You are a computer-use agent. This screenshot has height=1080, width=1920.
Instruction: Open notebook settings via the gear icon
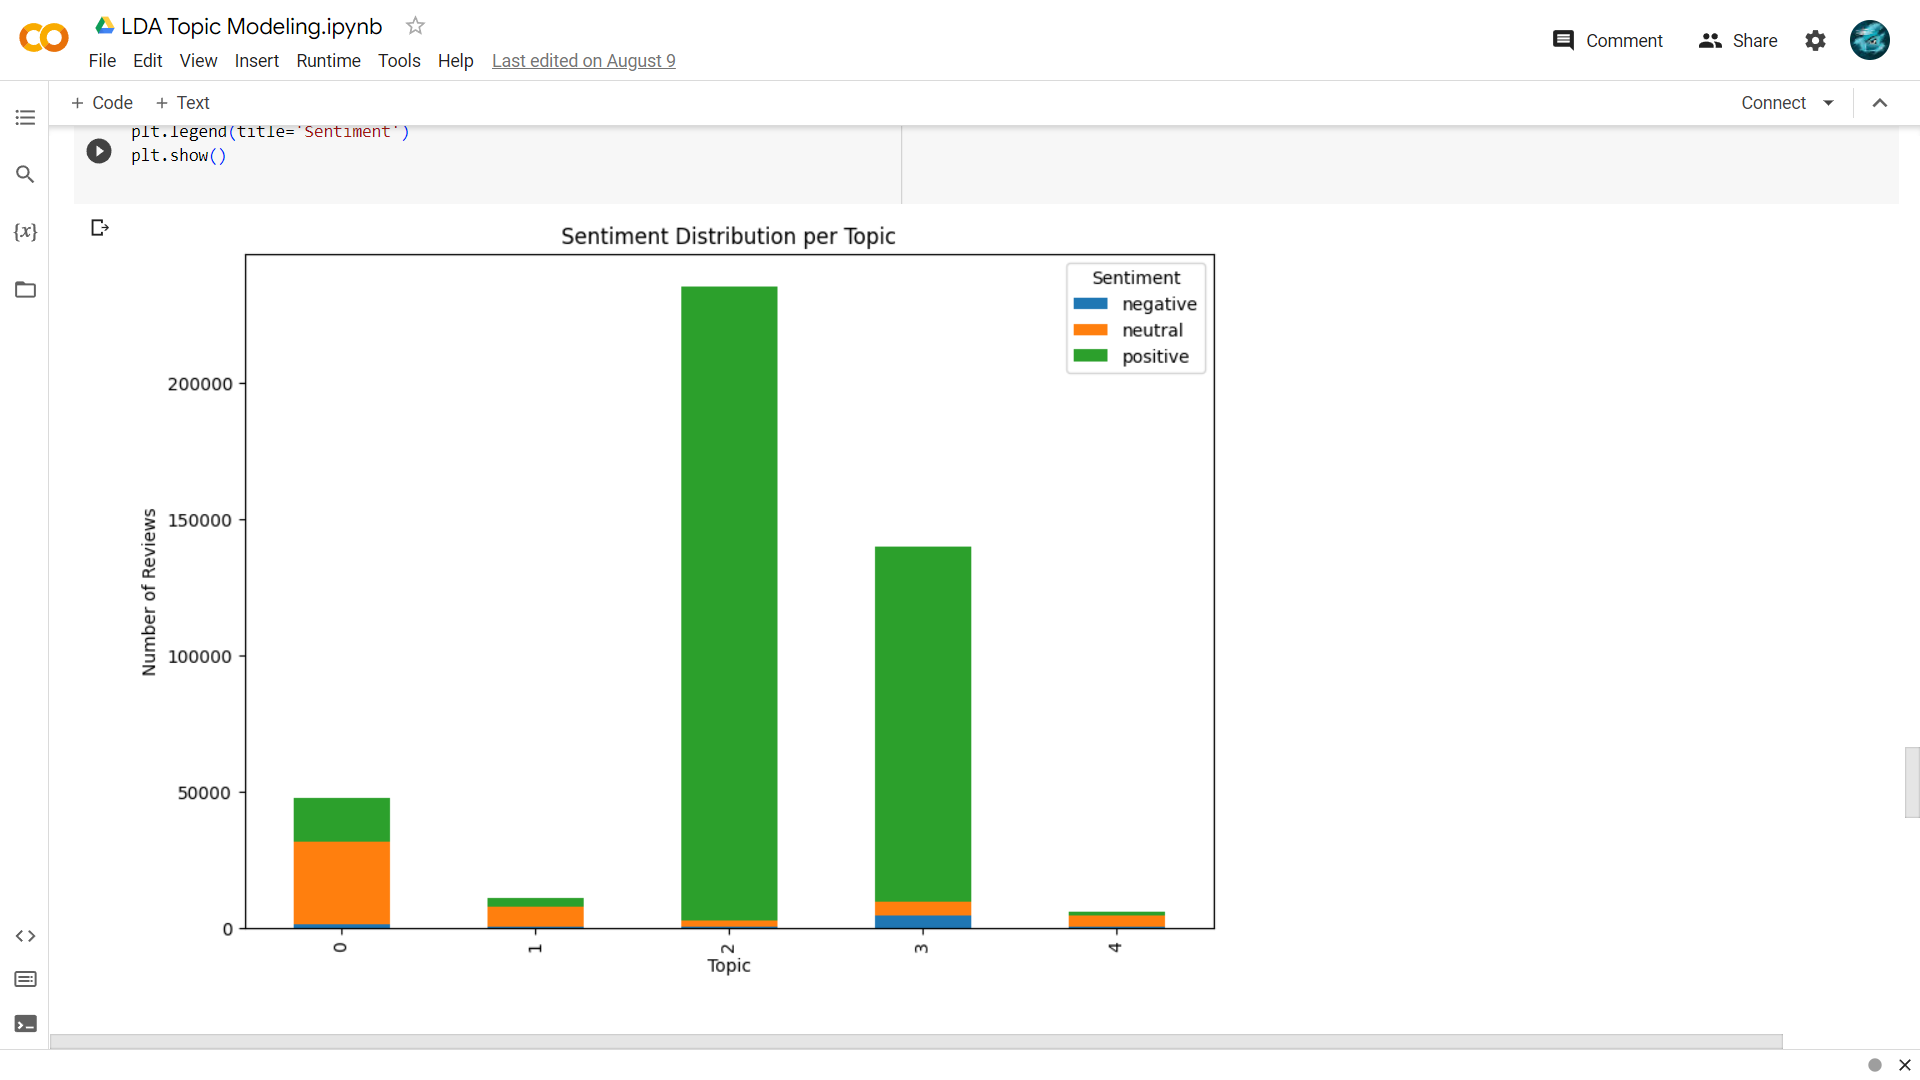(x=1816, y=41)
